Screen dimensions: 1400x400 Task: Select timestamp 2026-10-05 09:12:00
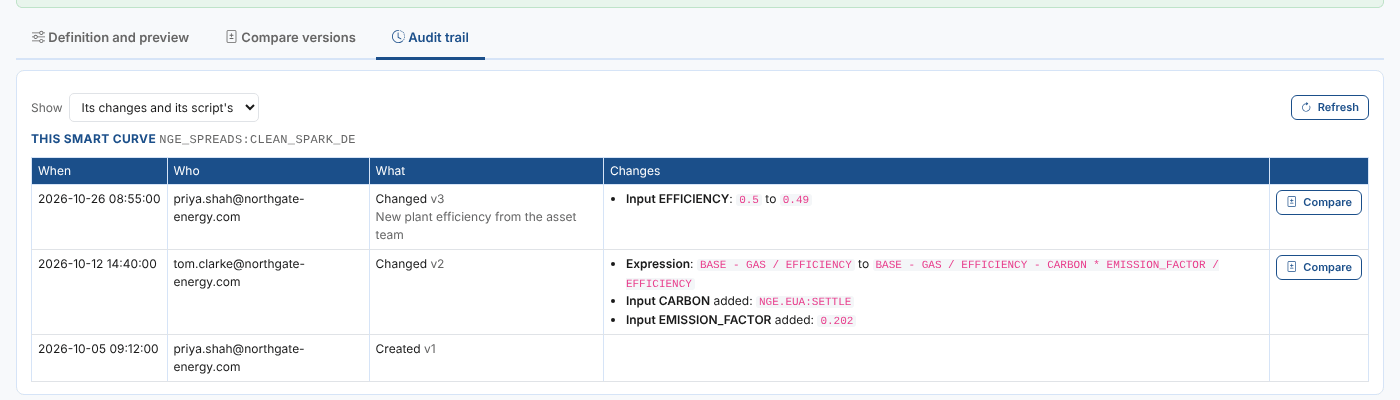pos(98,350)
